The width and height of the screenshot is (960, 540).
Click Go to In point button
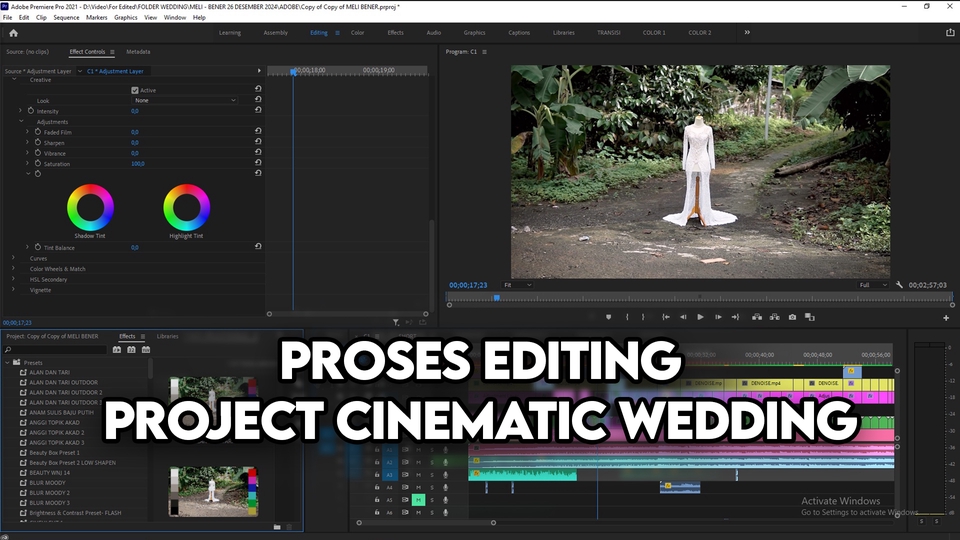[666, 317]
